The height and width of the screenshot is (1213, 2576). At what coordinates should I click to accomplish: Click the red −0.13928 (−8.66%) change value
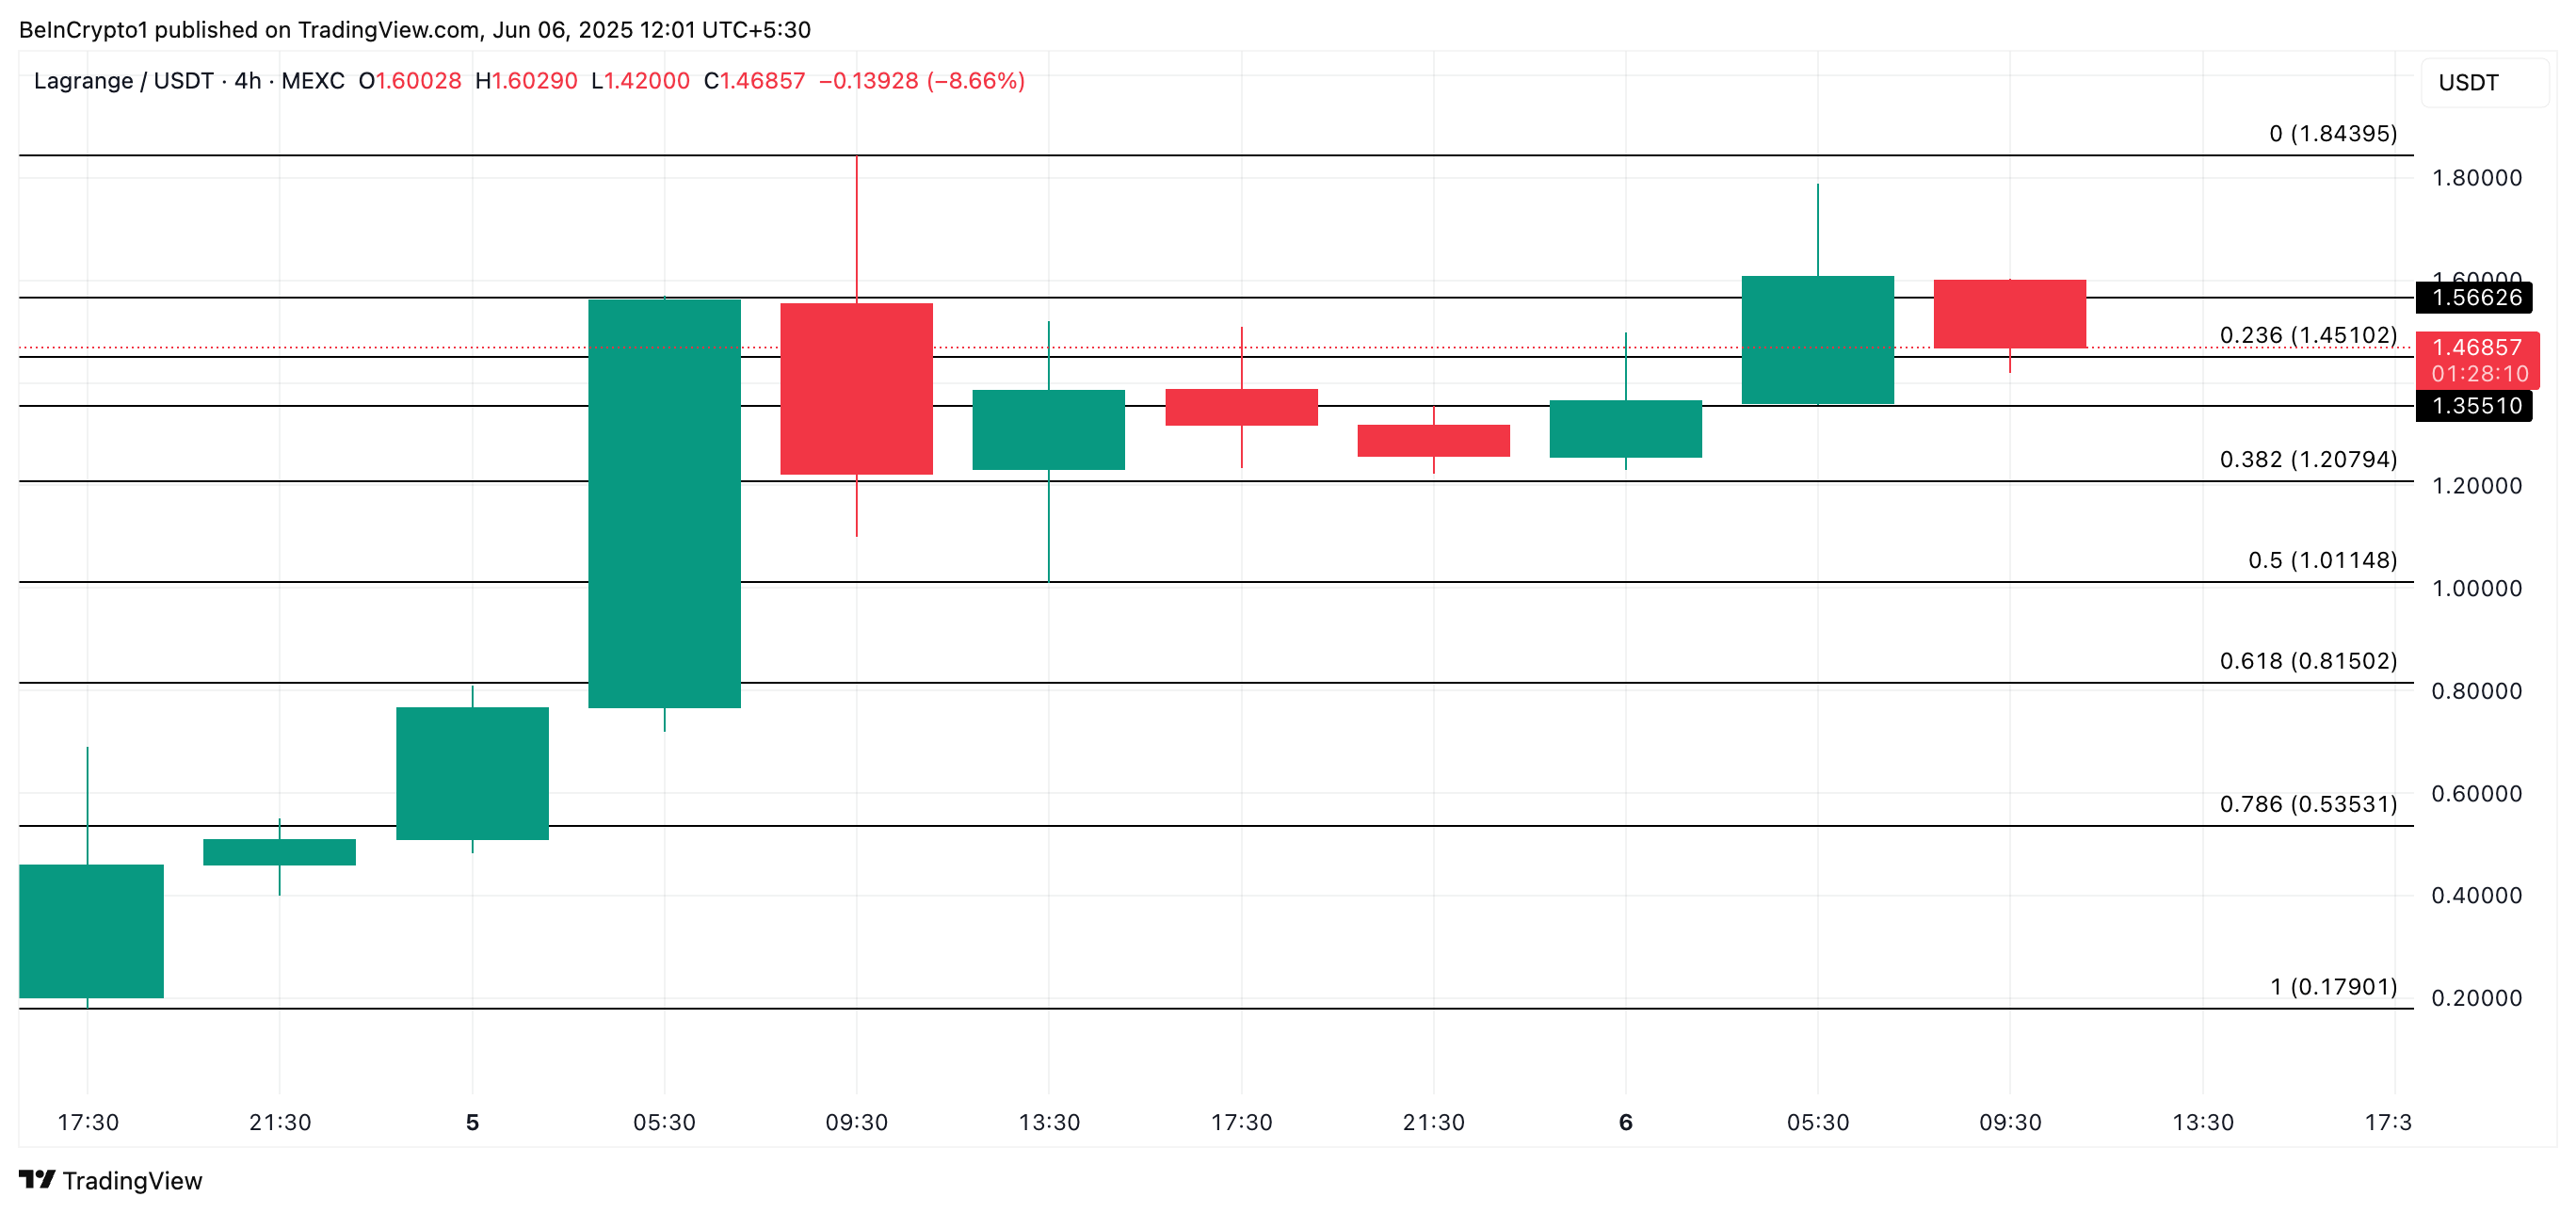pos(921,81)
